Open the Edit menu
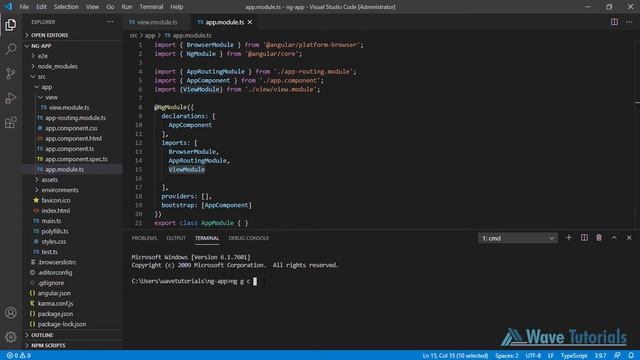Screen dimensions: 640x360 click(41, 7)
